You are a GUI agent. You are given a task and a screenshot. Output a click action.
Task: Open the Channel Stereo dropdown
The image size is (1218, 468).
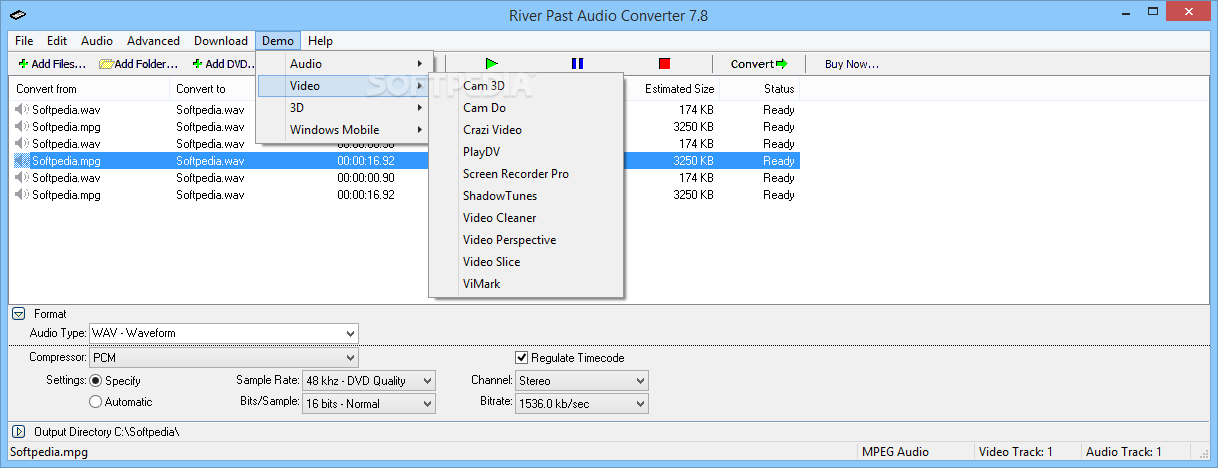tap(582, 381)
